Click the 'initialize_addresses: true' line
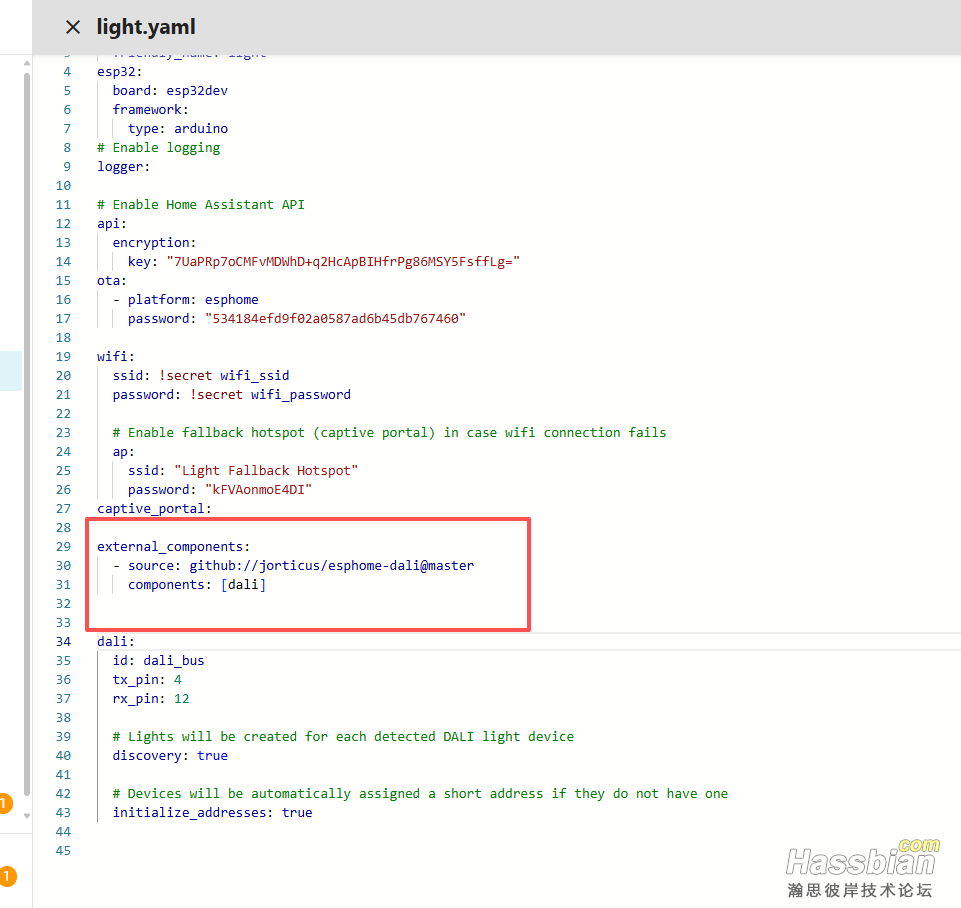Screen dimensions: 961x908 point(212,813)
